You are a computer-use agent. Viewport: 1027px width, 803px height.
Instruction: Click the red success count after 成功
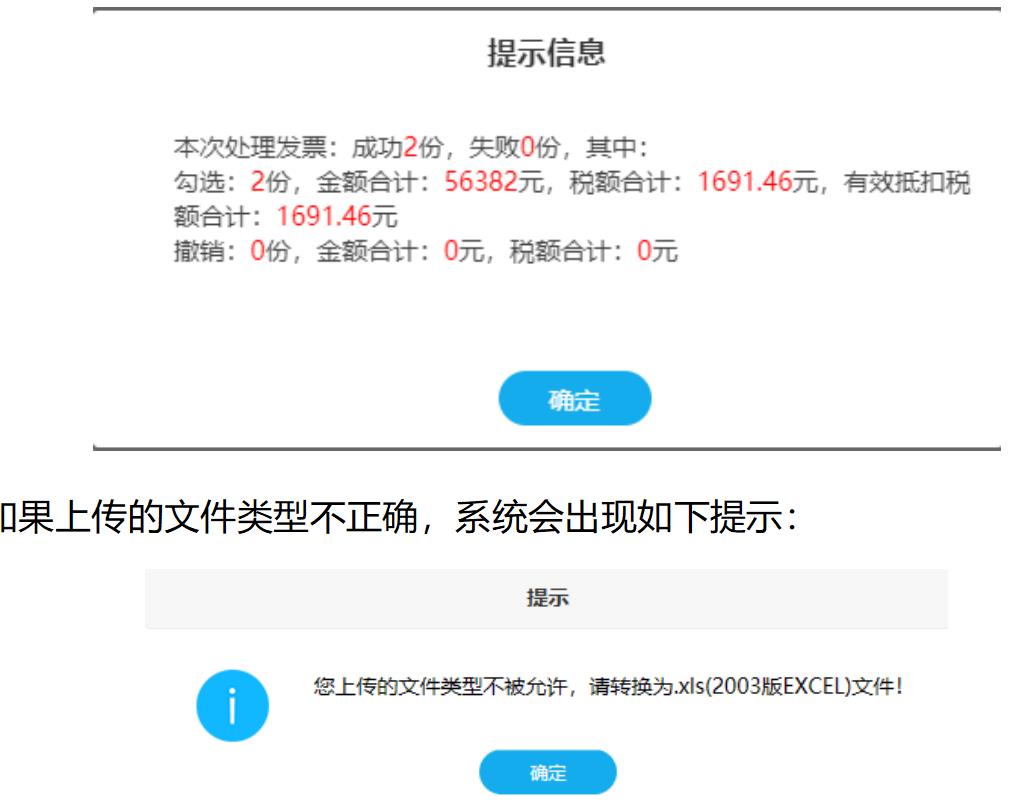tap(409, 149)
